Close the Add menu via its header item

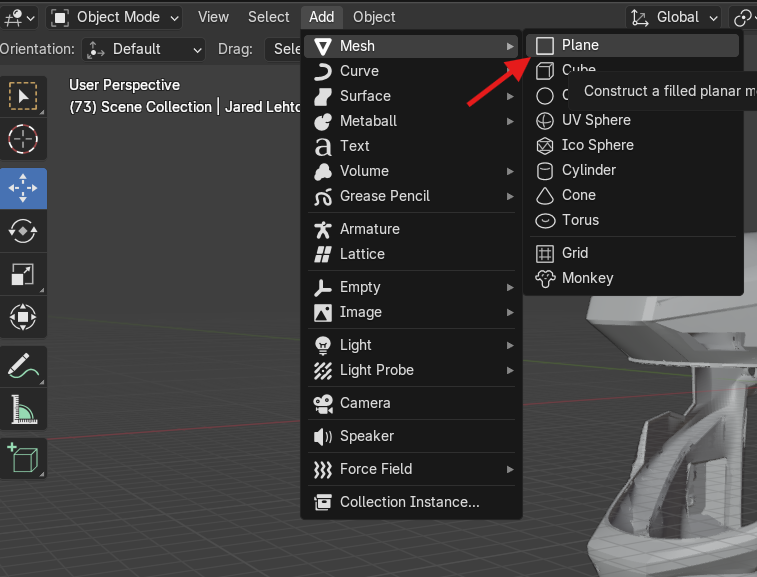322,17
